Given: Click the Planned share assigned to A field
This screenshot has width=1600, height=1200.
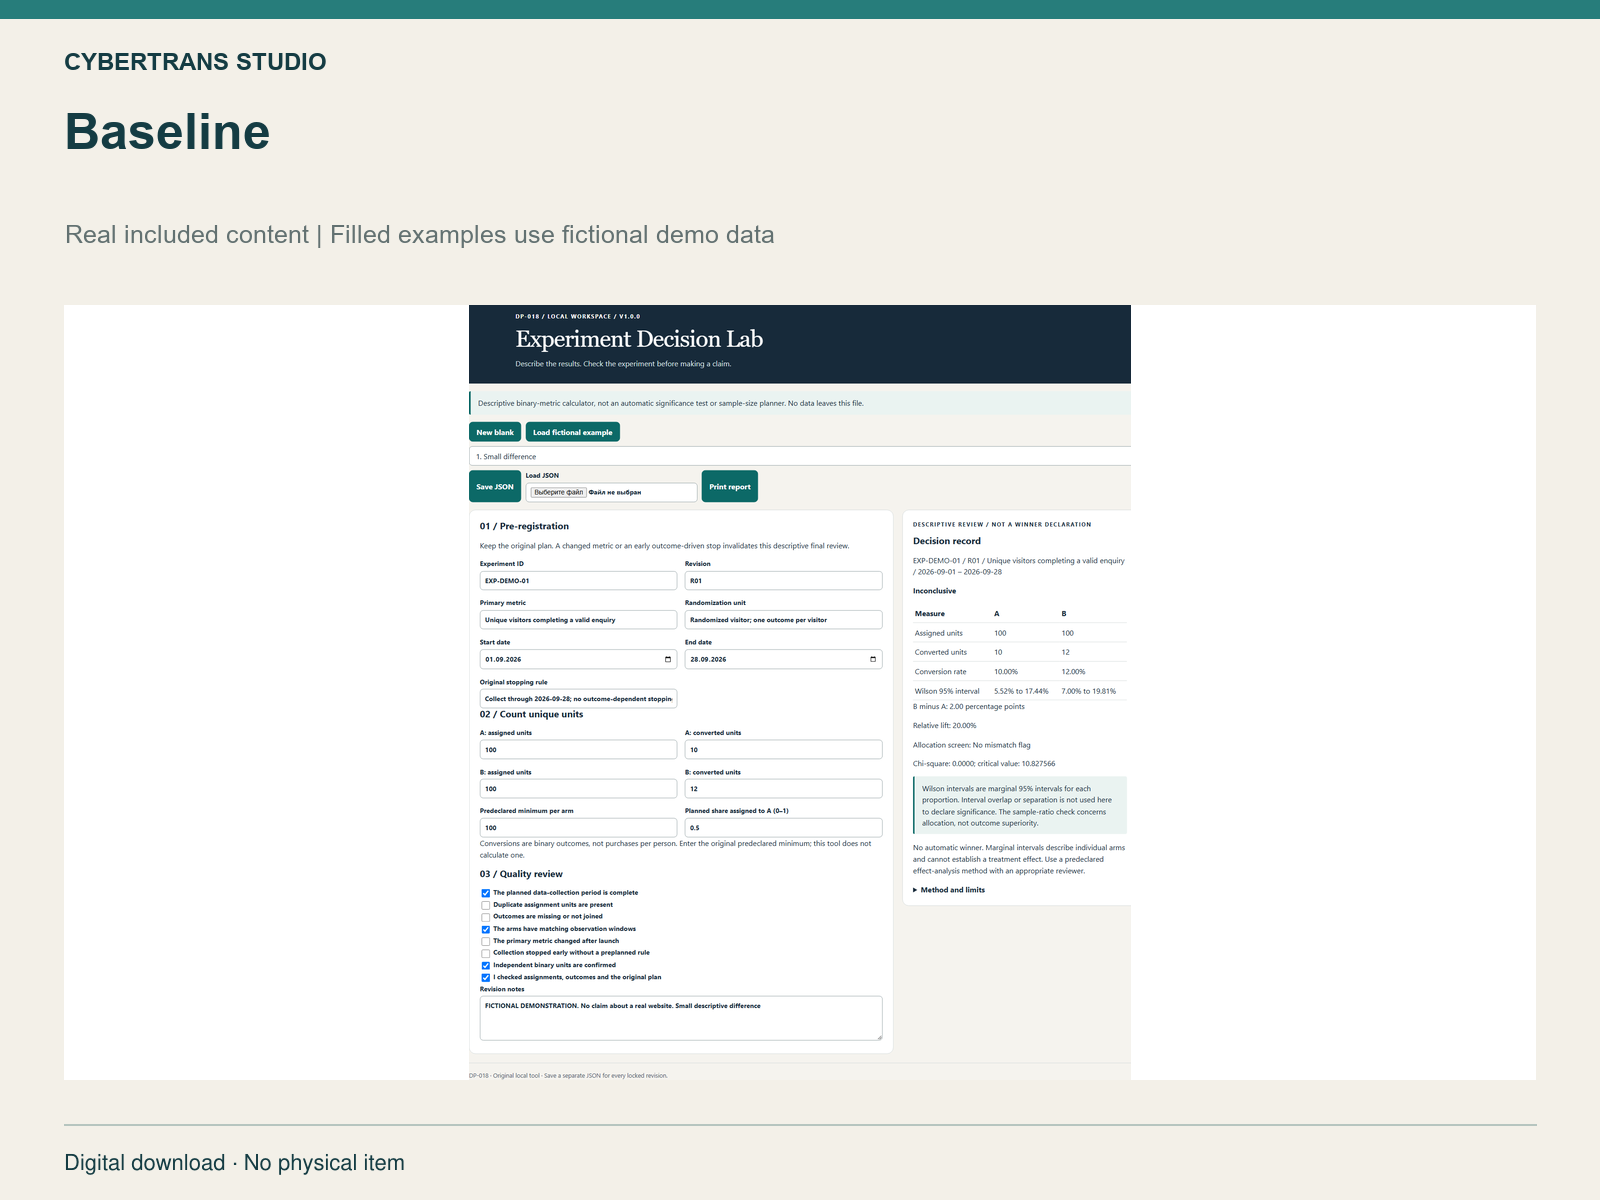Looking at the screenshot, I should coord(783,828).
